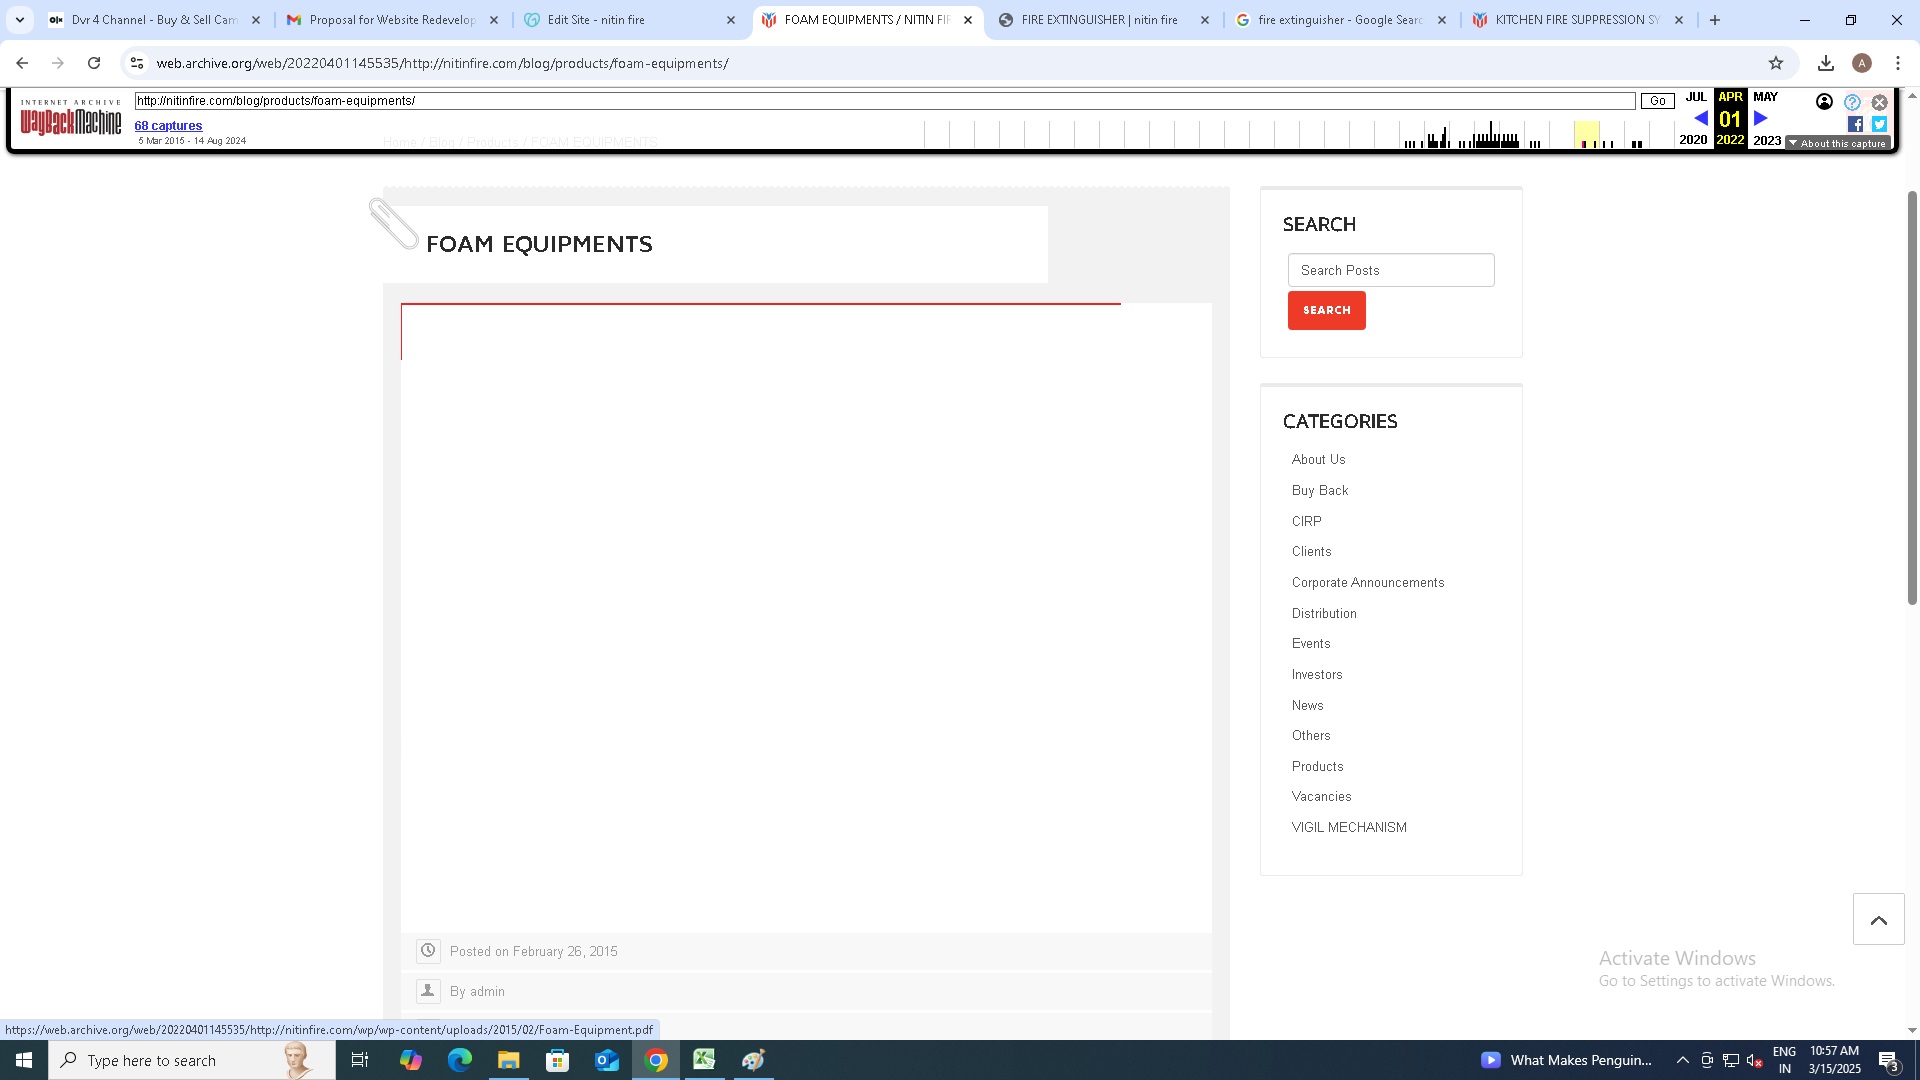This screenshot has height=1080, width=1920.
Task: Open Outlook from taskbar
Action: pos(607,1060)
